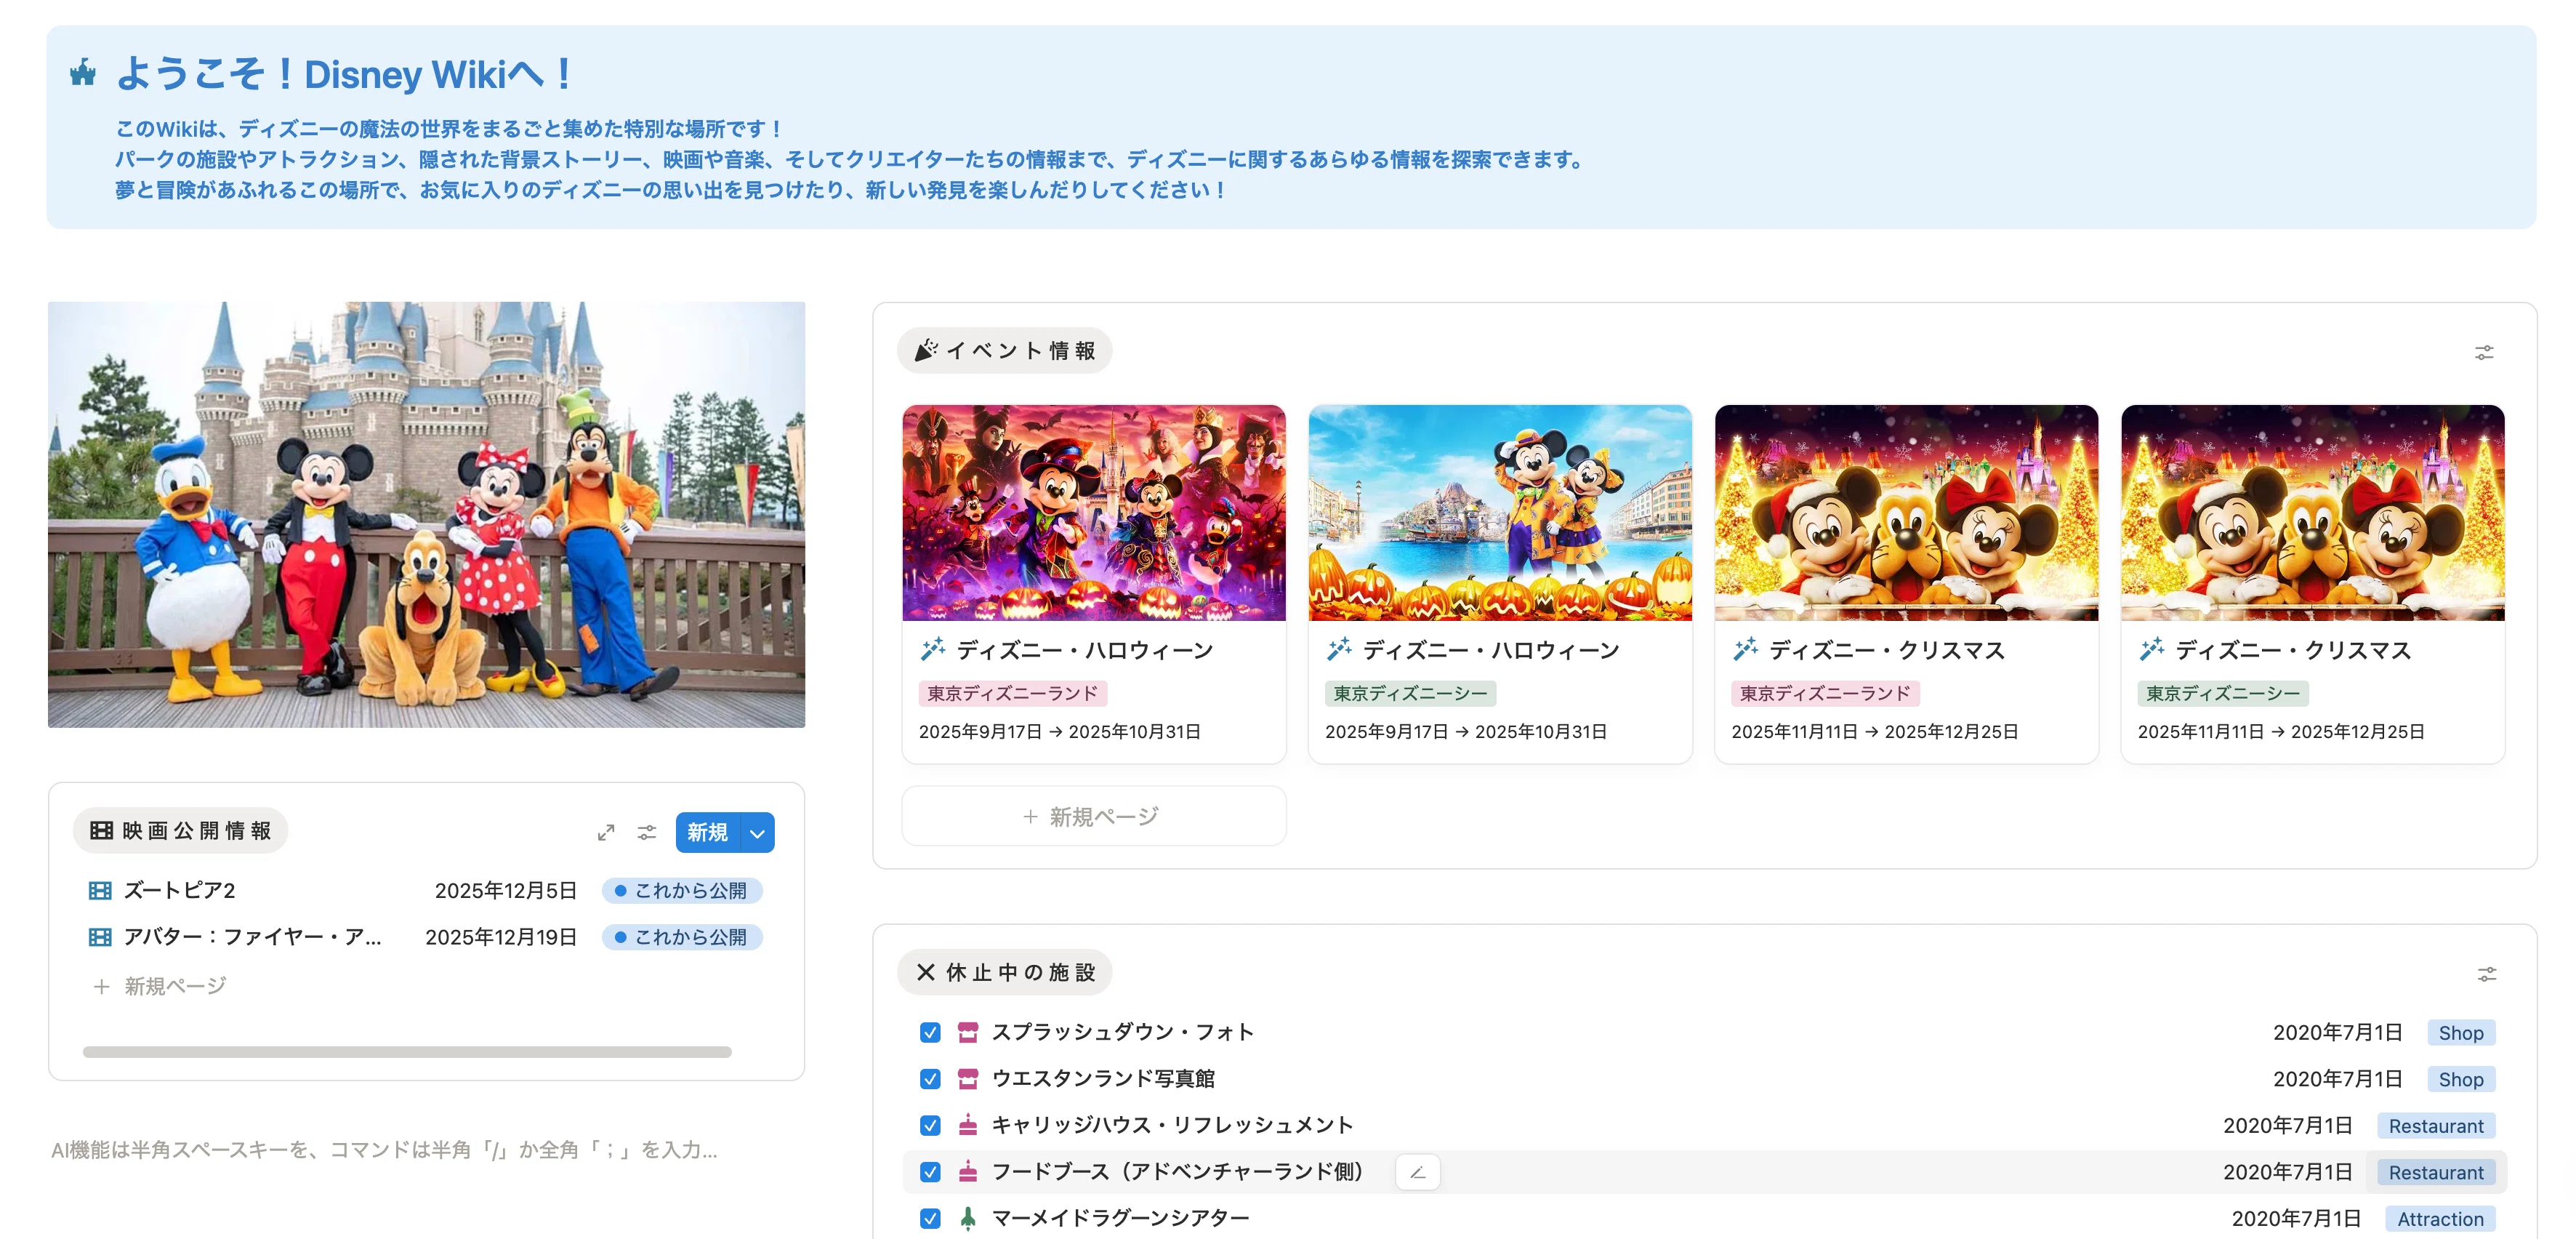Select the イベント情報 view tab

1005,351
